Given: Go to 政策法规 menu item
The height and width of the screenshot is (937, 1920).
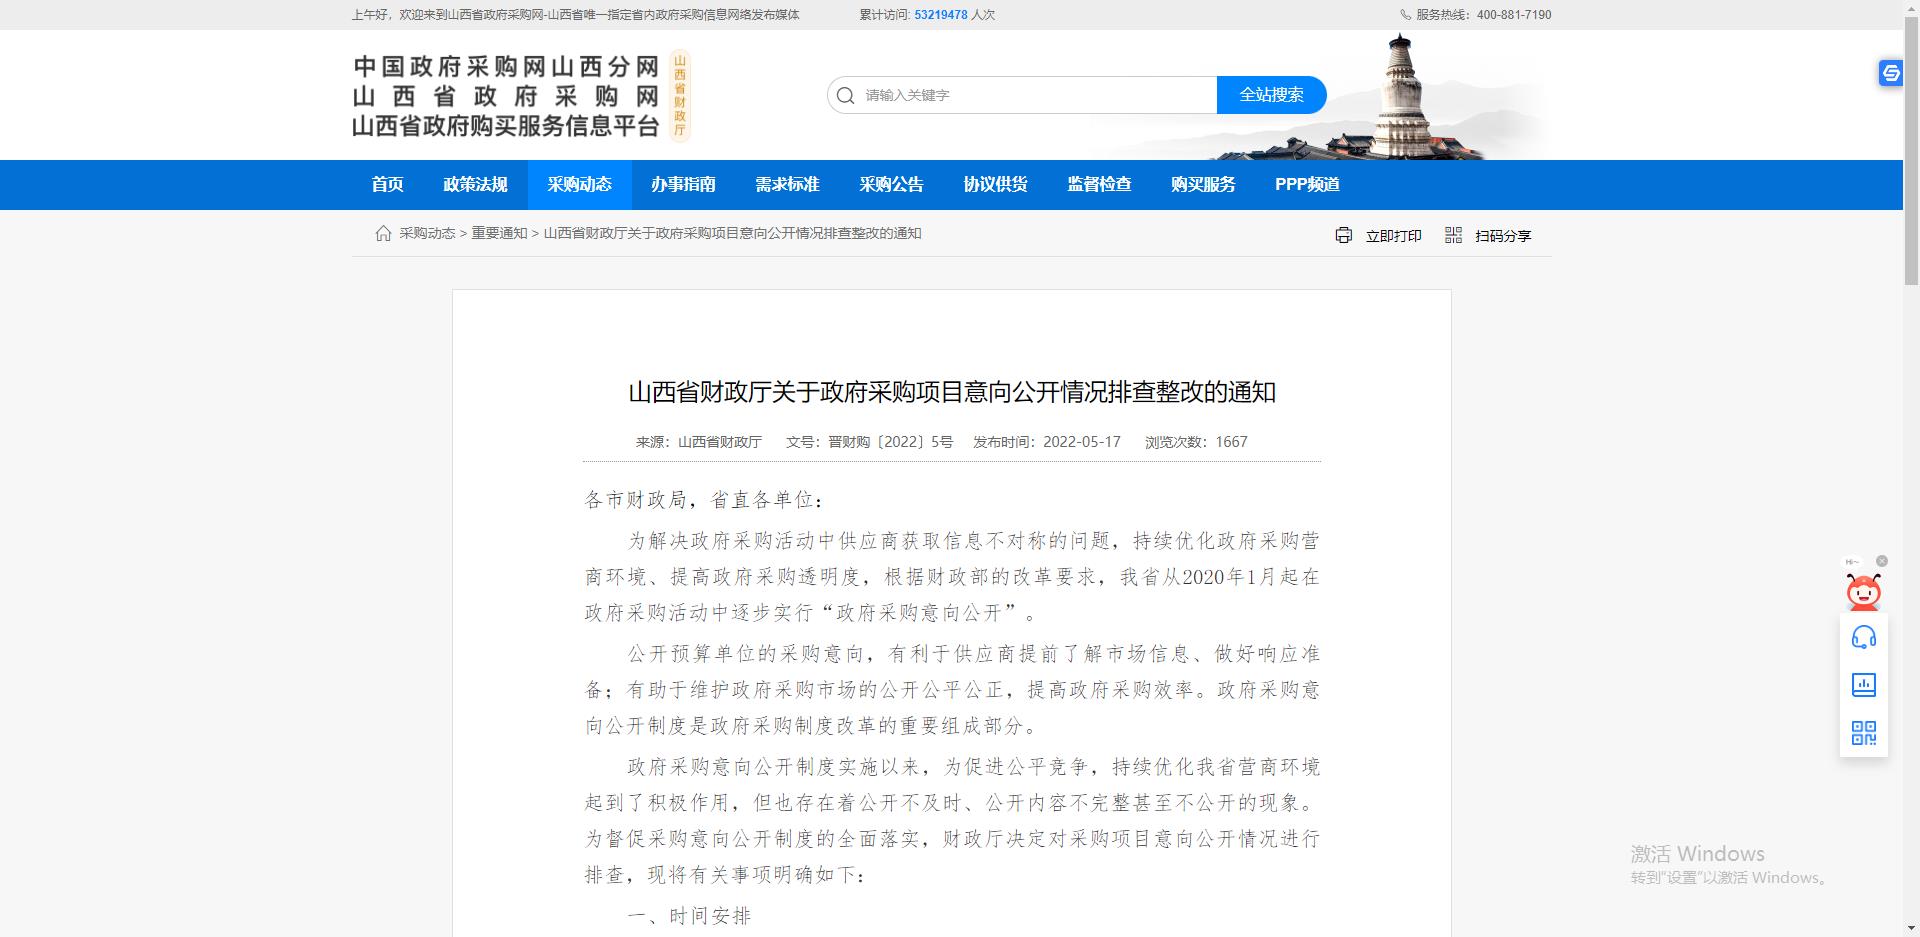Looking at the screenshot, I should (475, 185).
